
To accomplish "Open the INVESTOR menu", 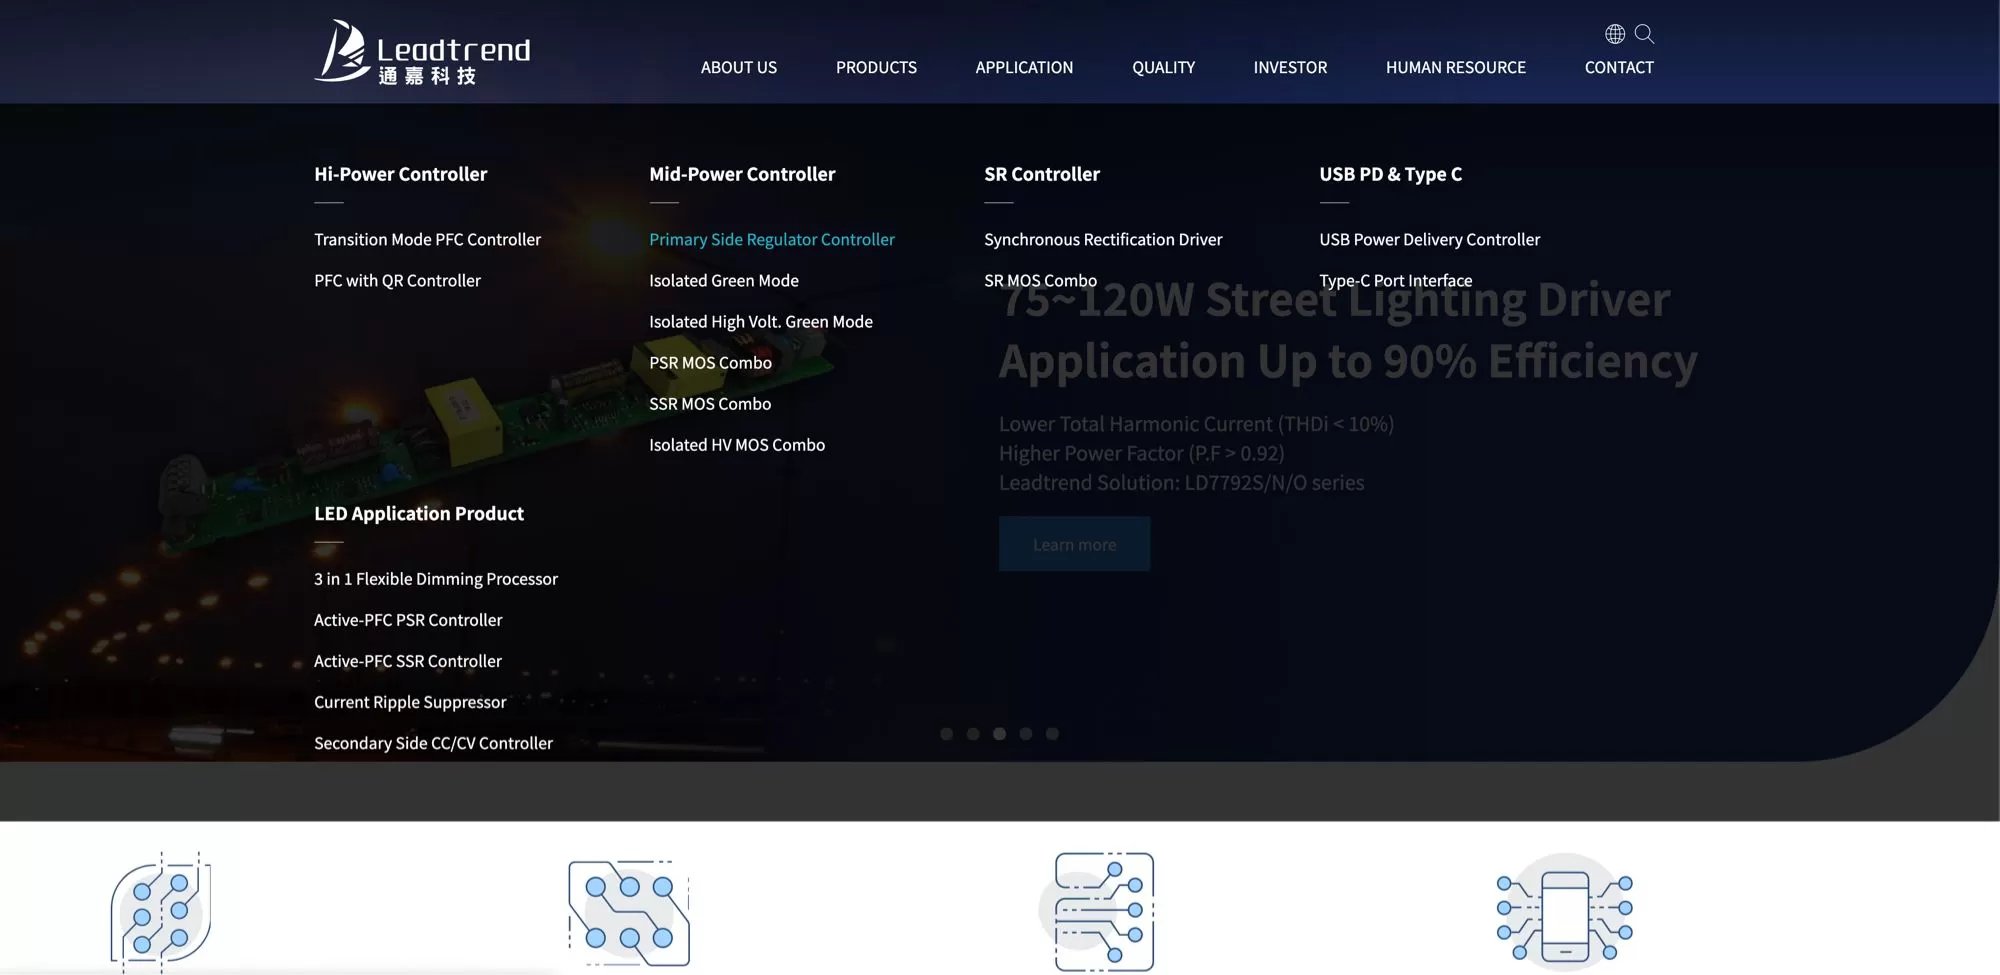I will pos(1290,67).
